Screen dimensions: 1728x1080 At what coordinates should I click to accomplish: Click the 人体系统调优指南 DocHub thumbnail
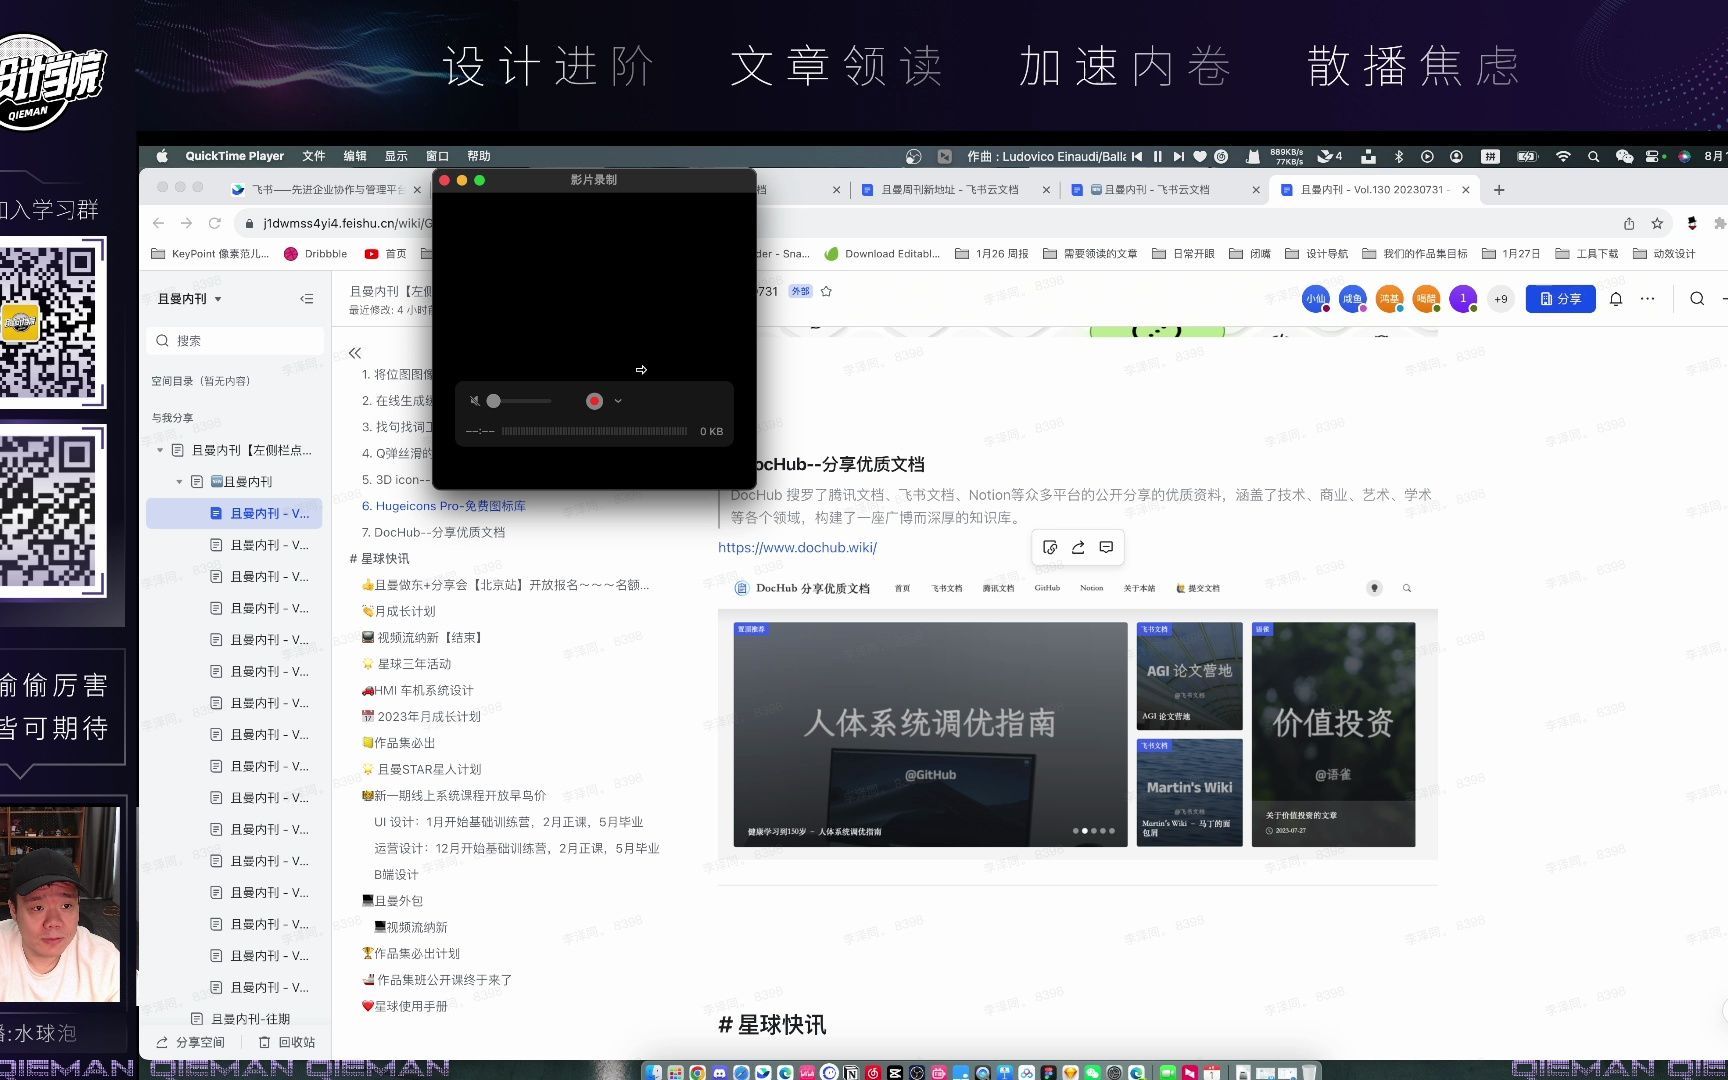coord(930,735)
